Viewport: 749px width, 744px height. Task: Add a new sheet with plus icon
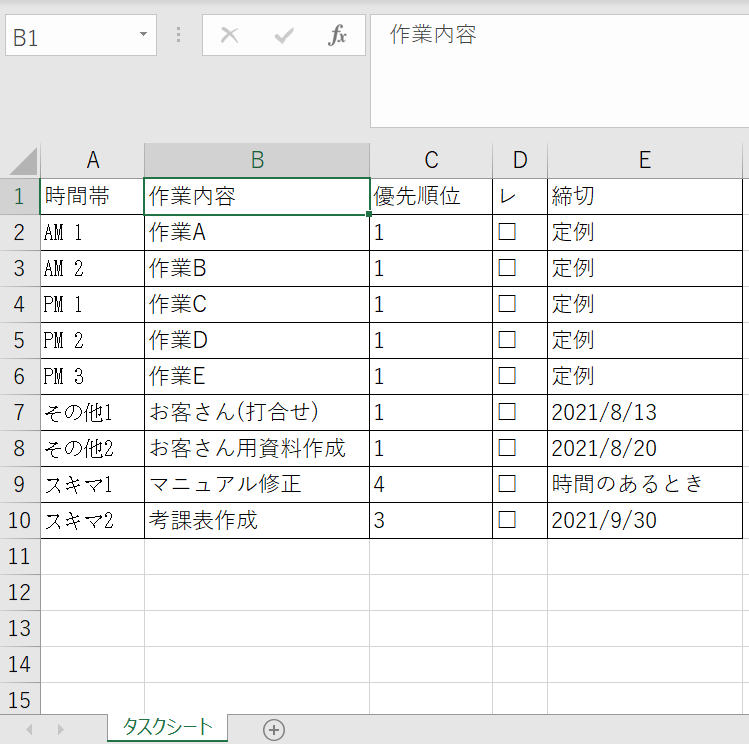(274, 730)
